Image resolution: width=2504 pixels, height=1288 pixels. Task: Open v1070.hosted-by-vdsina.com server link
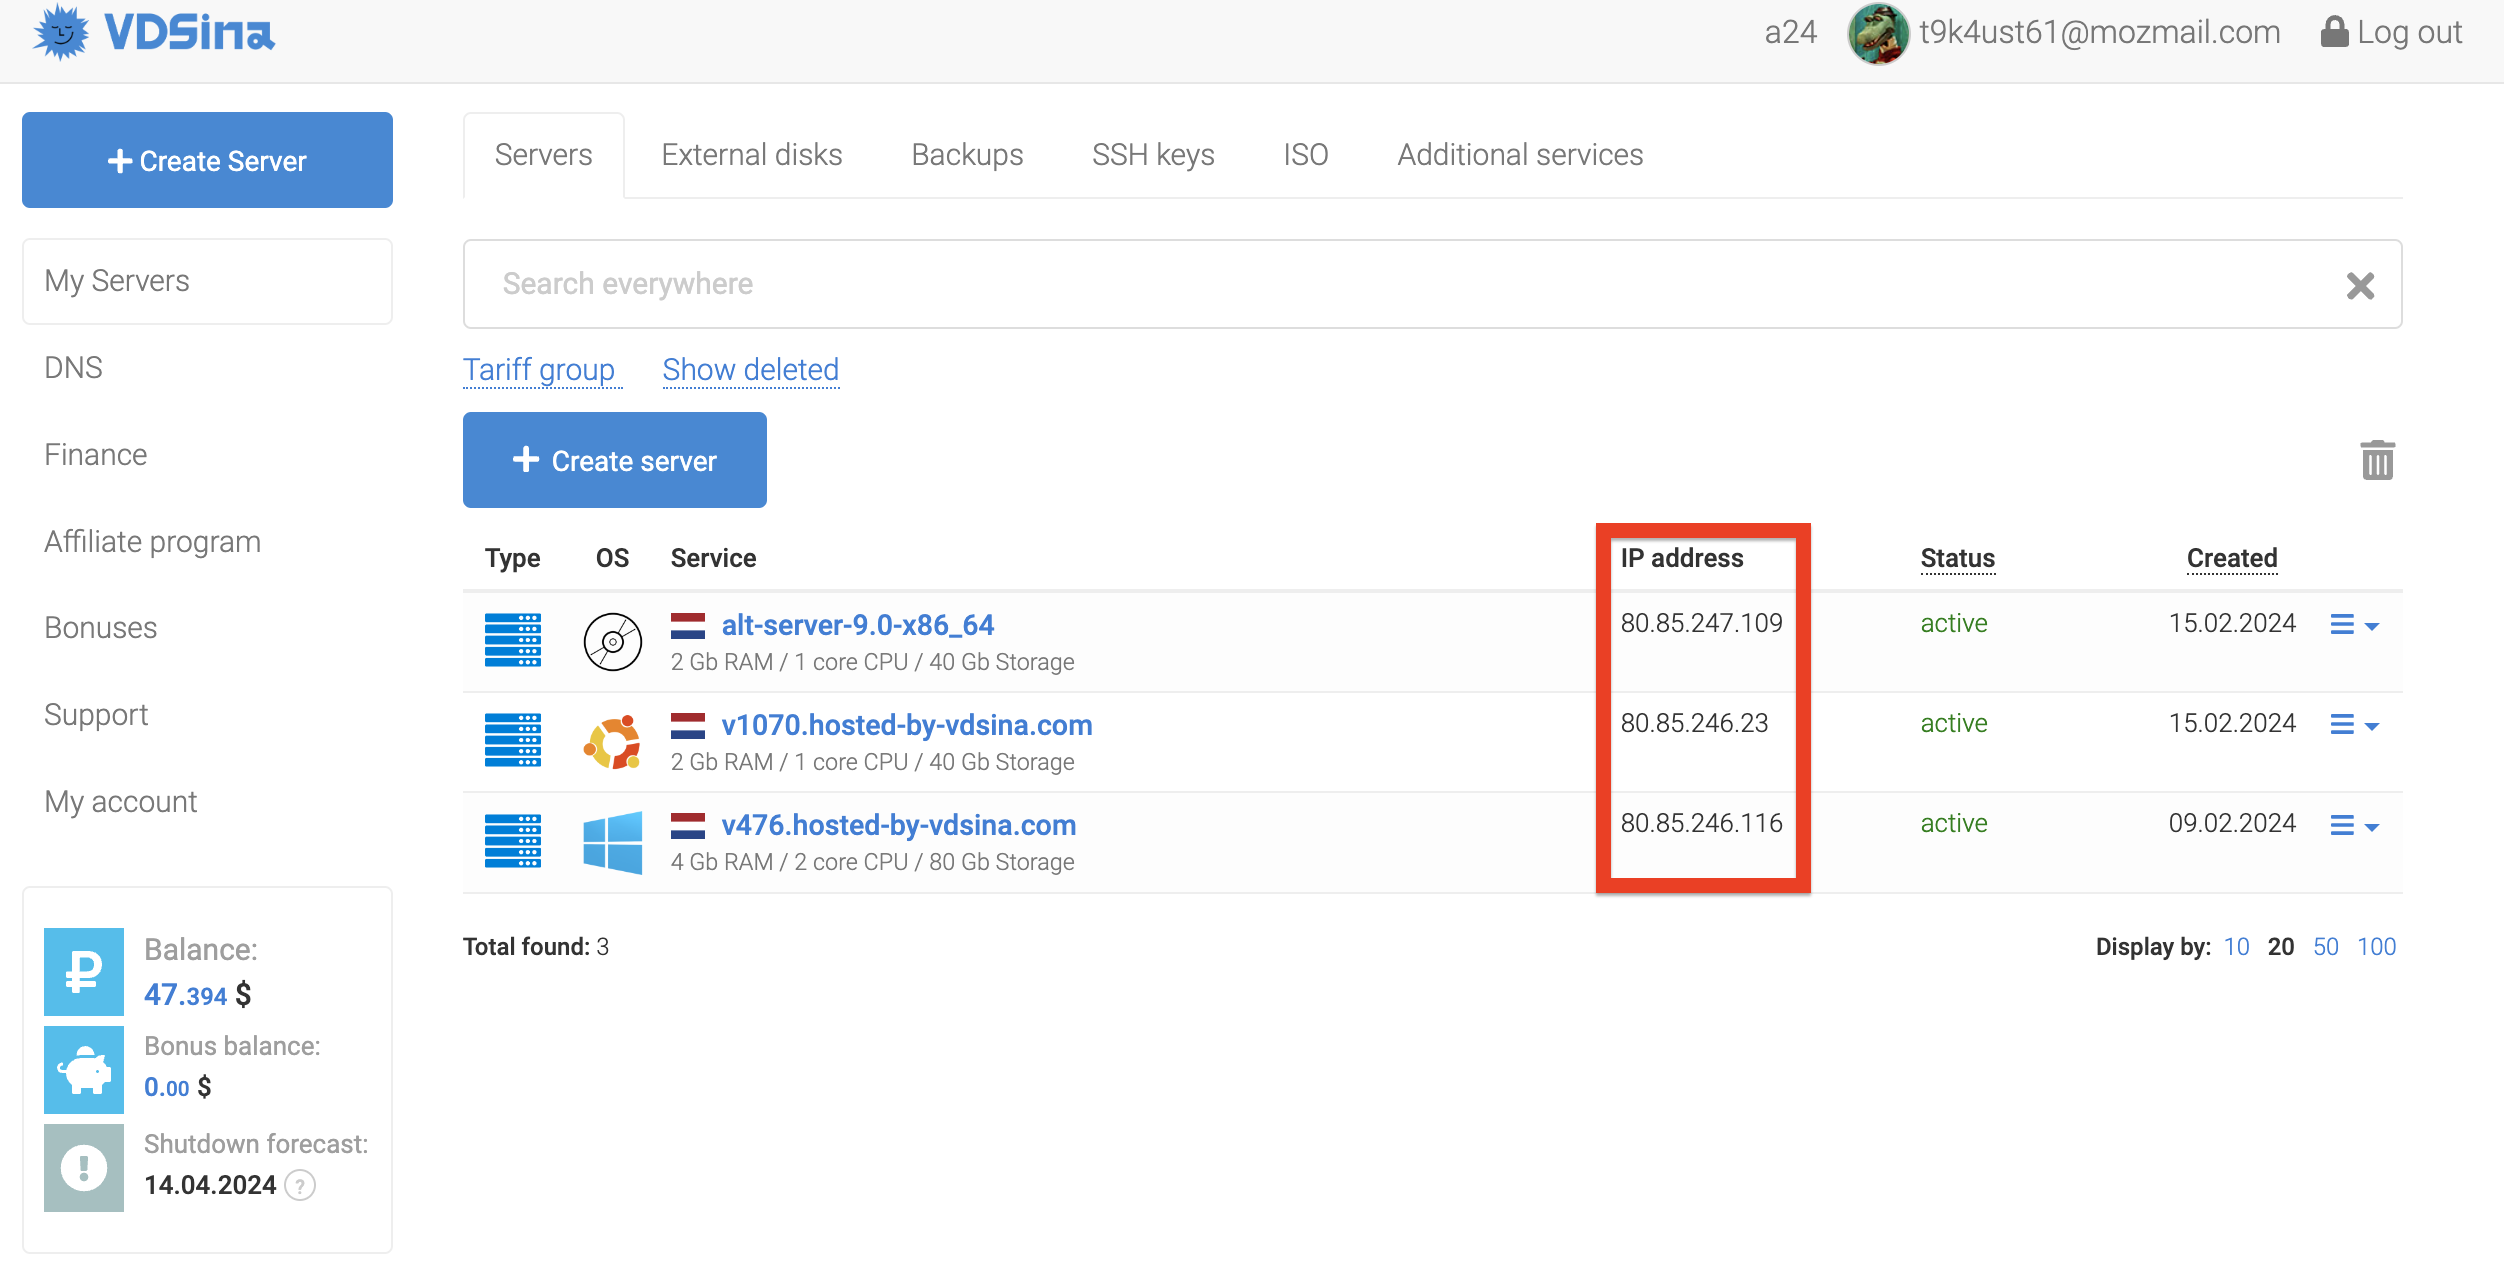[x=907, y=725]
